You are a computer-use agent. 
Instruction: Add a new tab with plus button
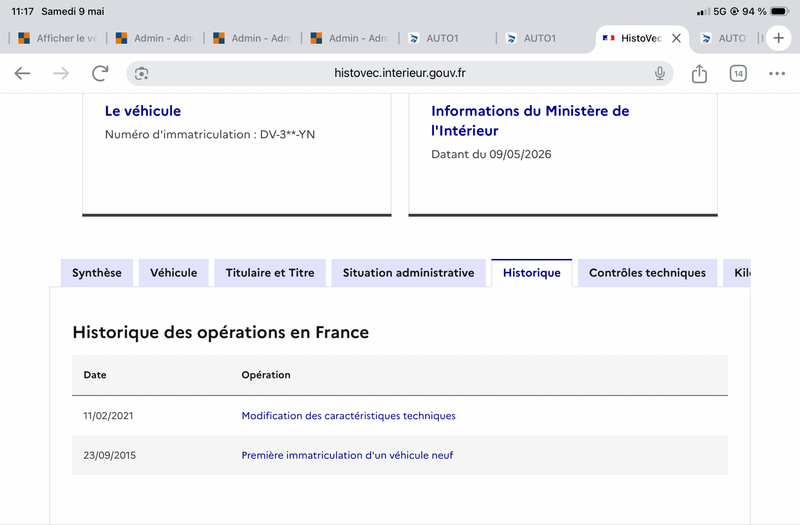(x=779, y=38)
